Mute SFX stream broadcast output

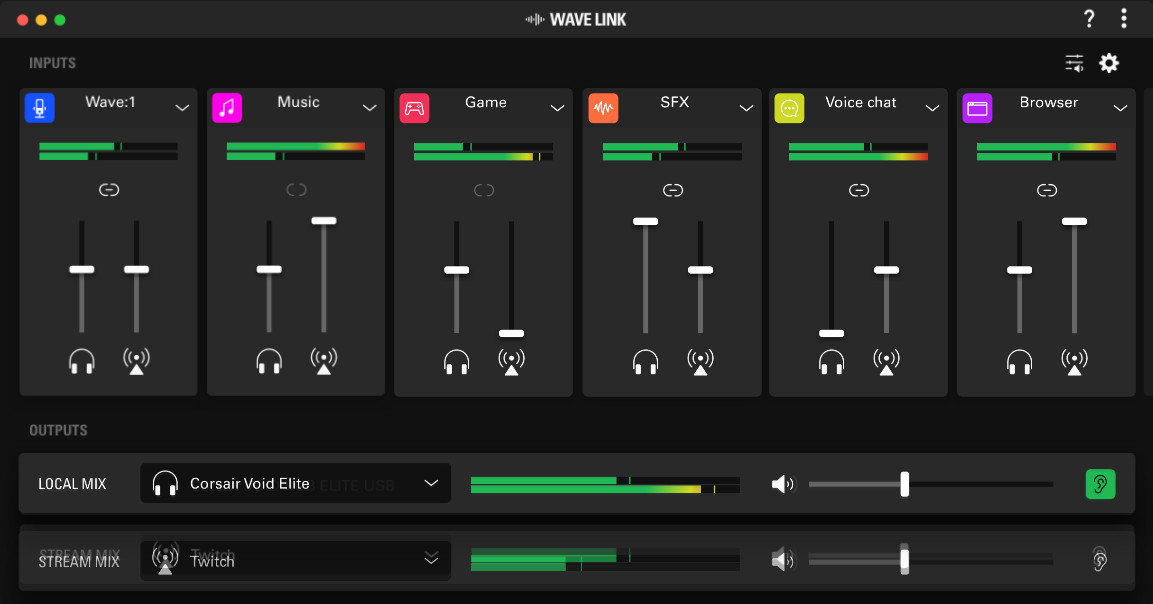(x=701, y=362)
